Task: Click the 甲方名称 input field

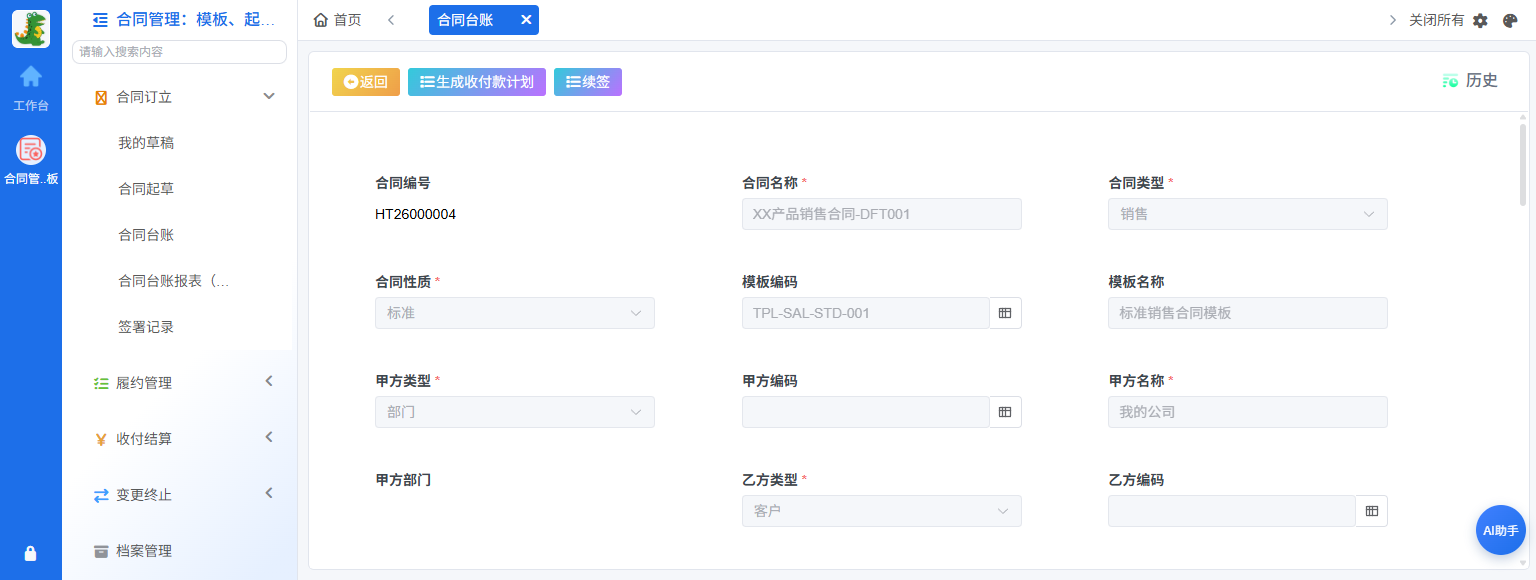Action: click(x=1247, y=412)
